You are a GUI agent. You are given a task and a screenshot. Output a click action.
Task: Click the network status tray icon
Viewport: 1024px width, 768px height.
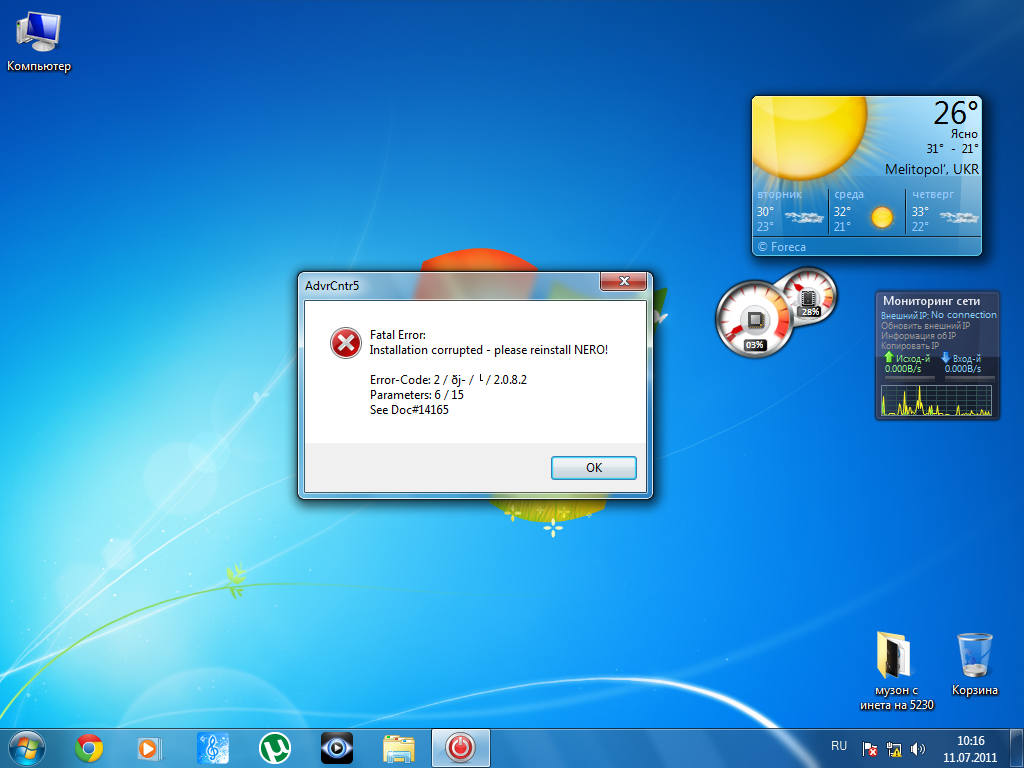click(893, 749)
